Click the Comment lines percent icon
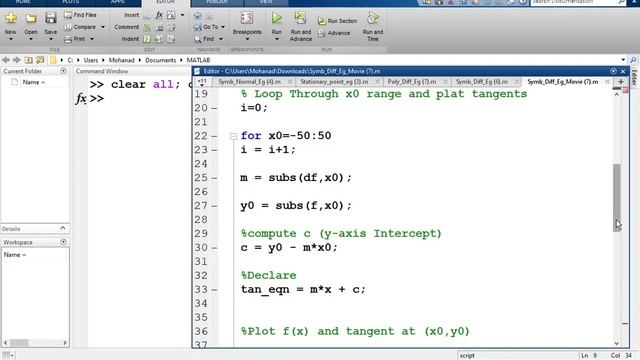 147,27
